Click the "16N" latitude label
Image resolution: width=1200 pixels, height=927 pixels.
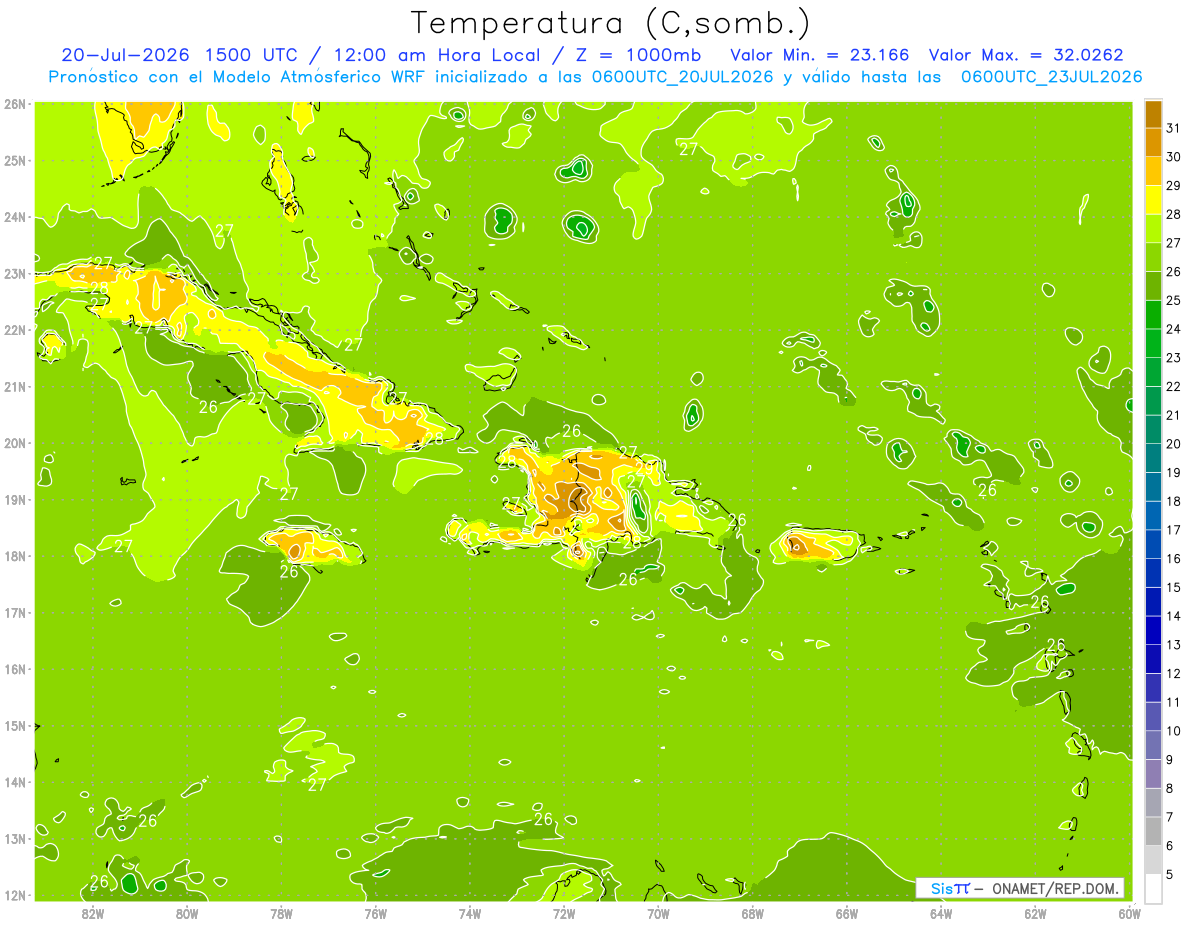click(x=15, y=669)
